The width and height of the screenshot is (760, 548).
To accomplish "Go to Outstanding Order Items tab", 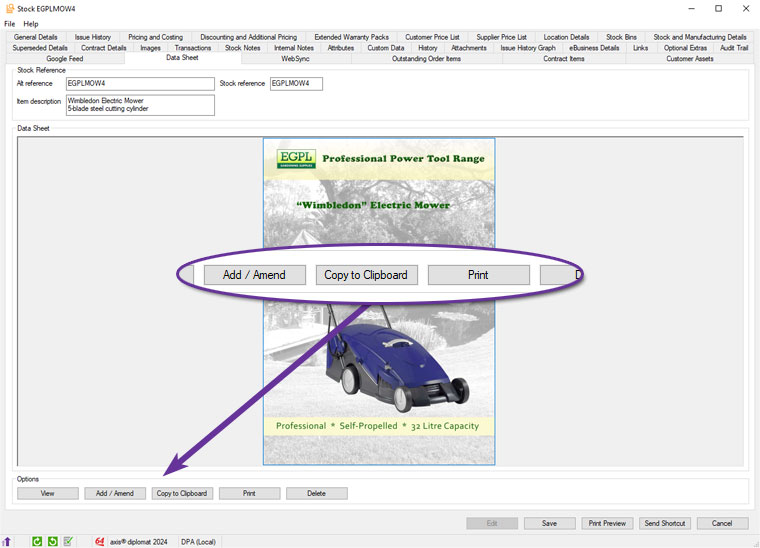I will (x=427, y=59).
